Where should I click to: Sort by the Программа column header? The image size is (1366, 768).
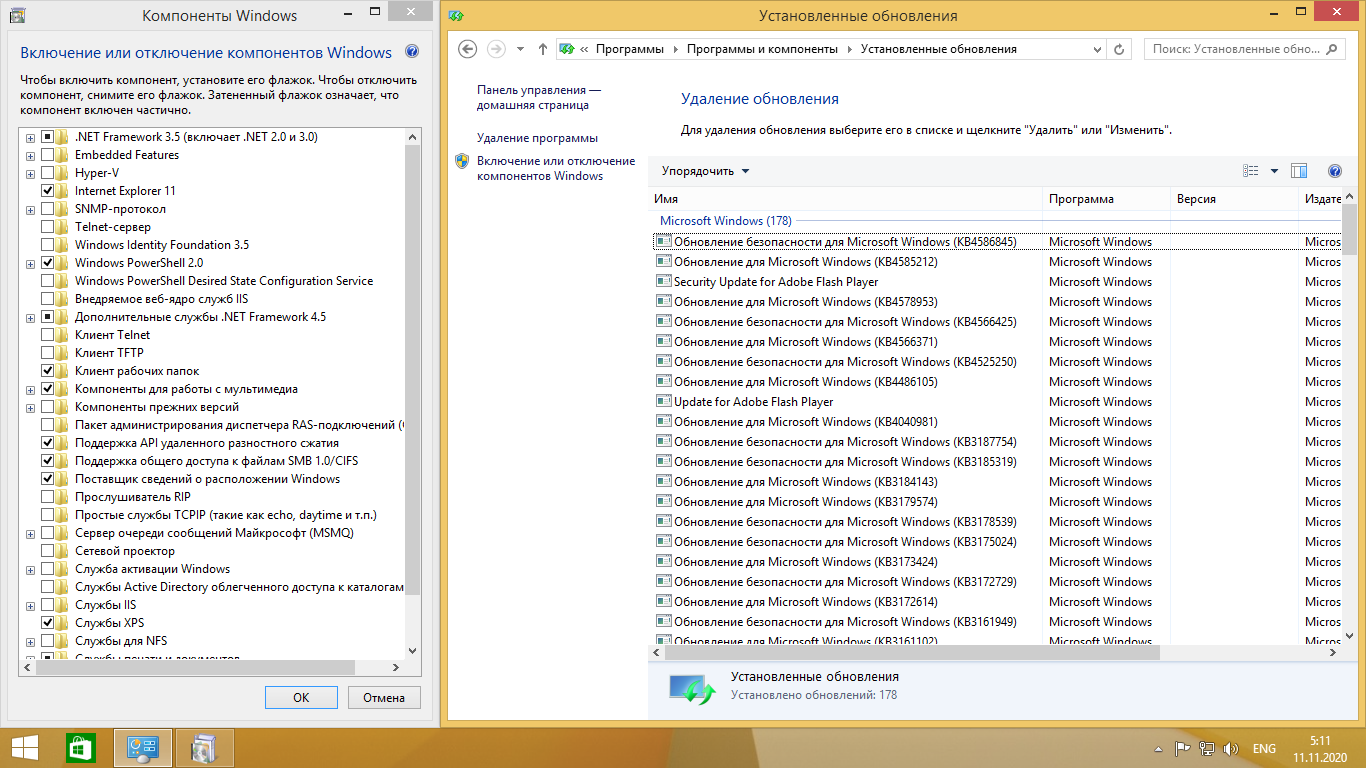click(1106, 199)
